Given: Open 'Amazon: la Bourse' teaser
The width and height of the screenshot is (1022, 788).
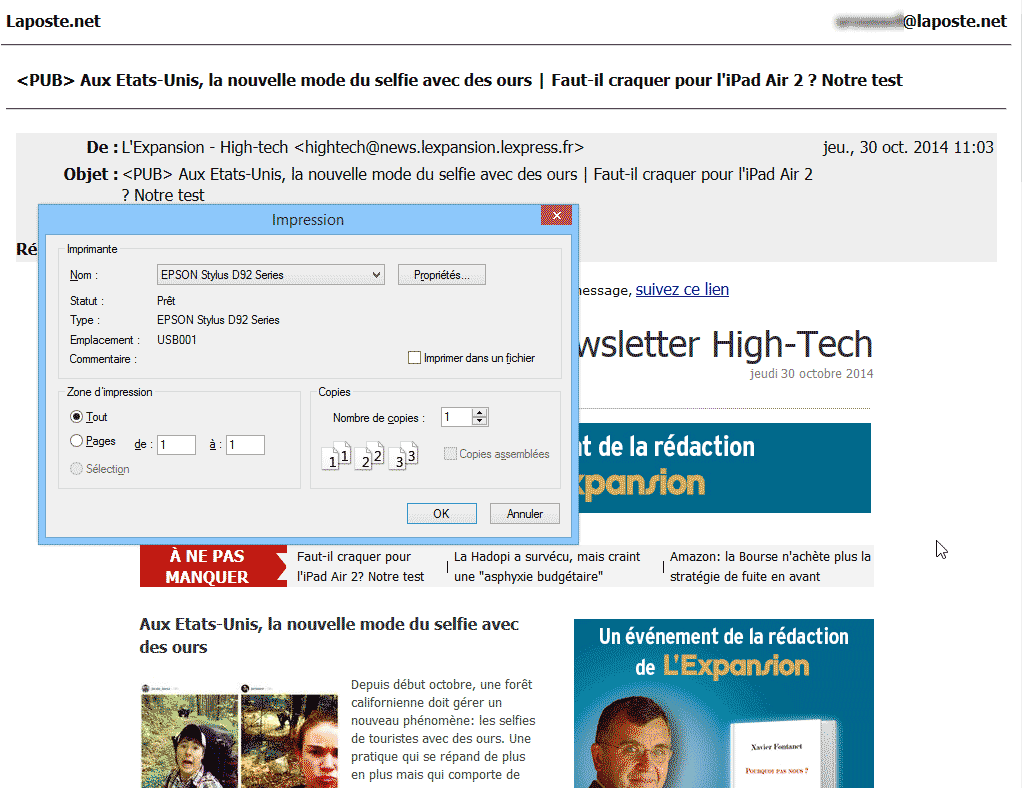Looking at the screenshot, I should [x=770, y=566].
